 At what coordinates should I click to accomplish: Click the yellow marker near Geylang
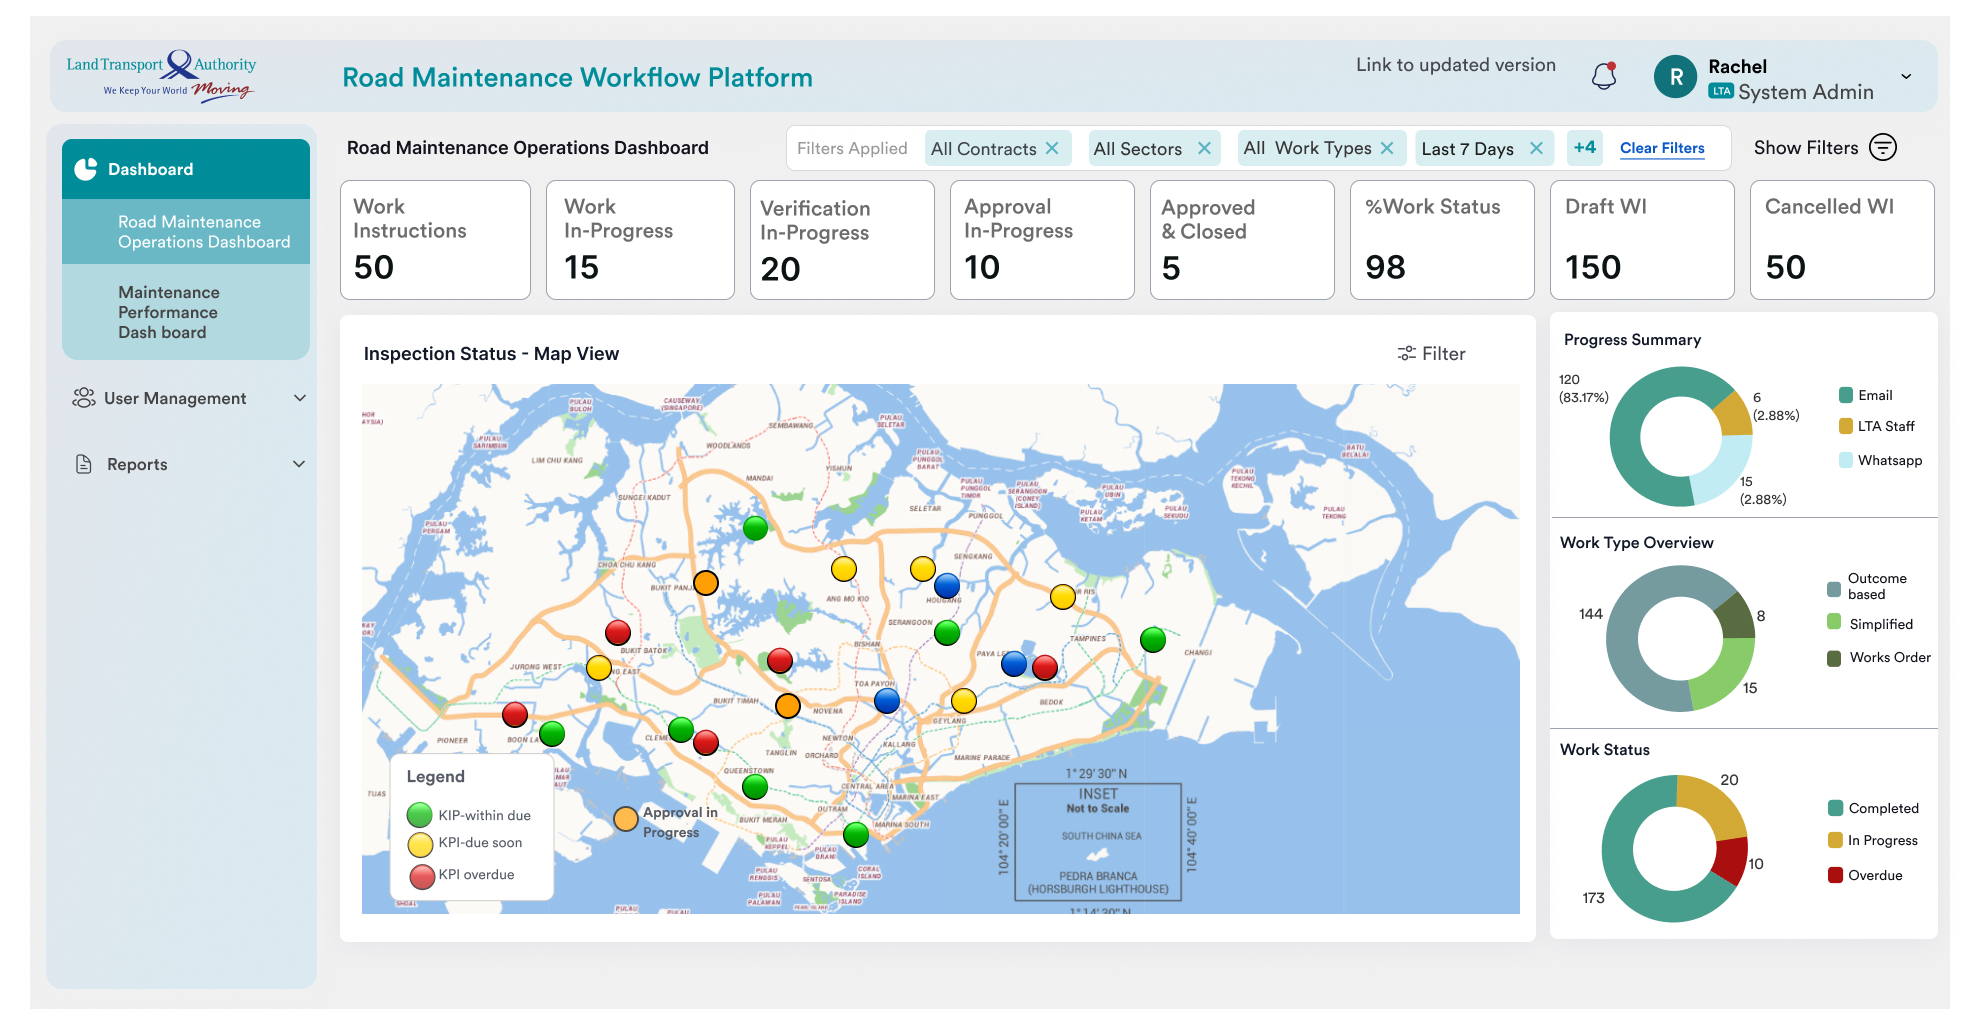[964, 701]
